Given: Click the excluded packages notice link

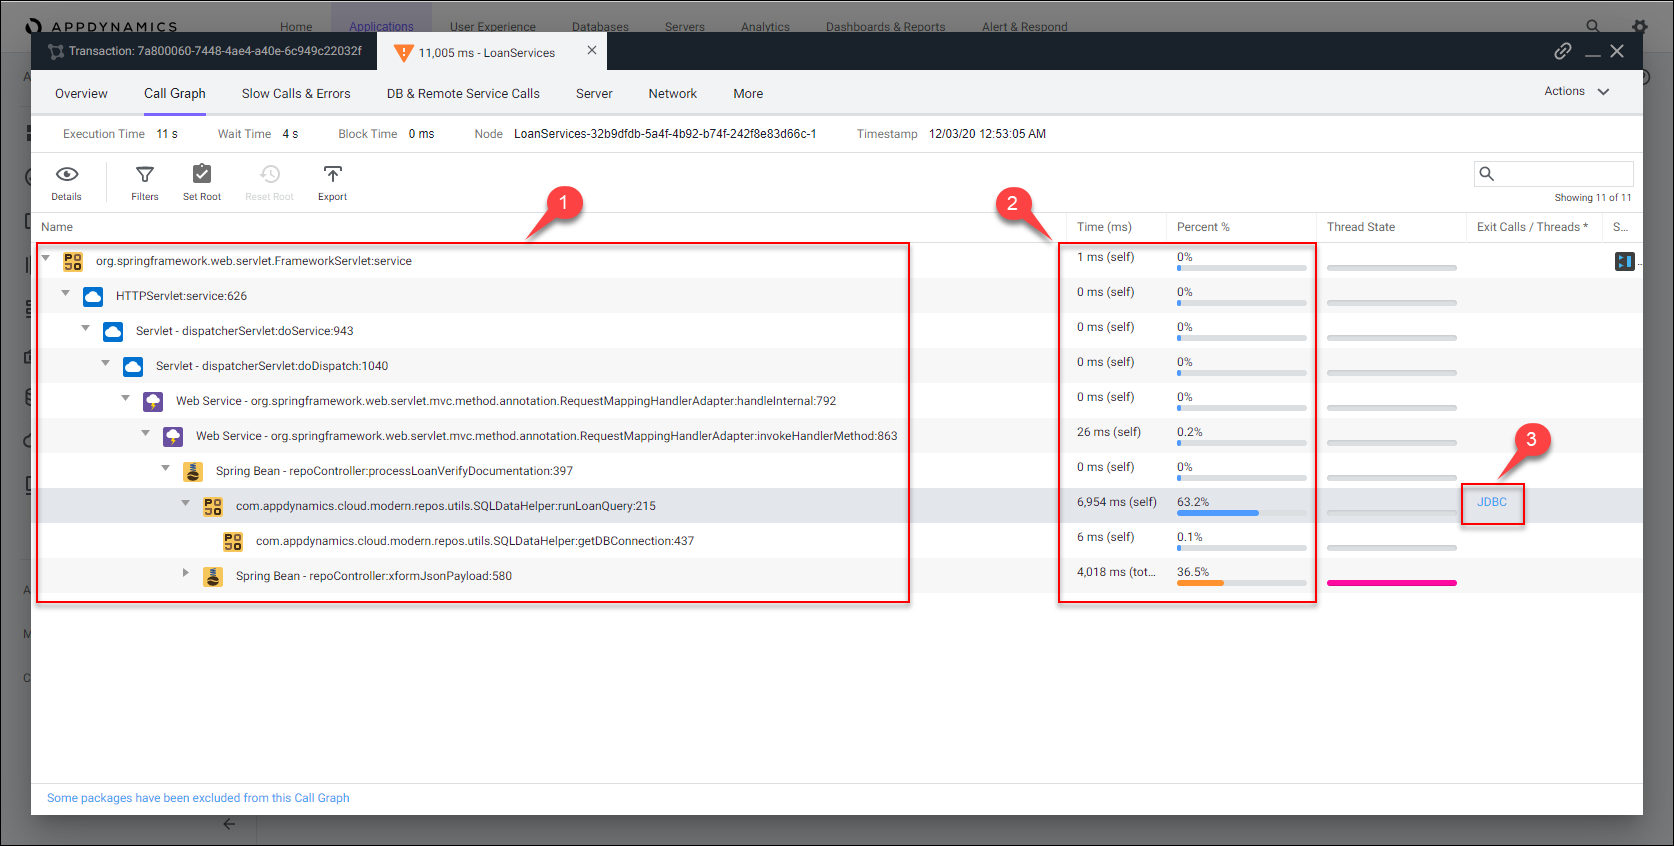Looking at the screenshot, I should [x=198, y=798].
